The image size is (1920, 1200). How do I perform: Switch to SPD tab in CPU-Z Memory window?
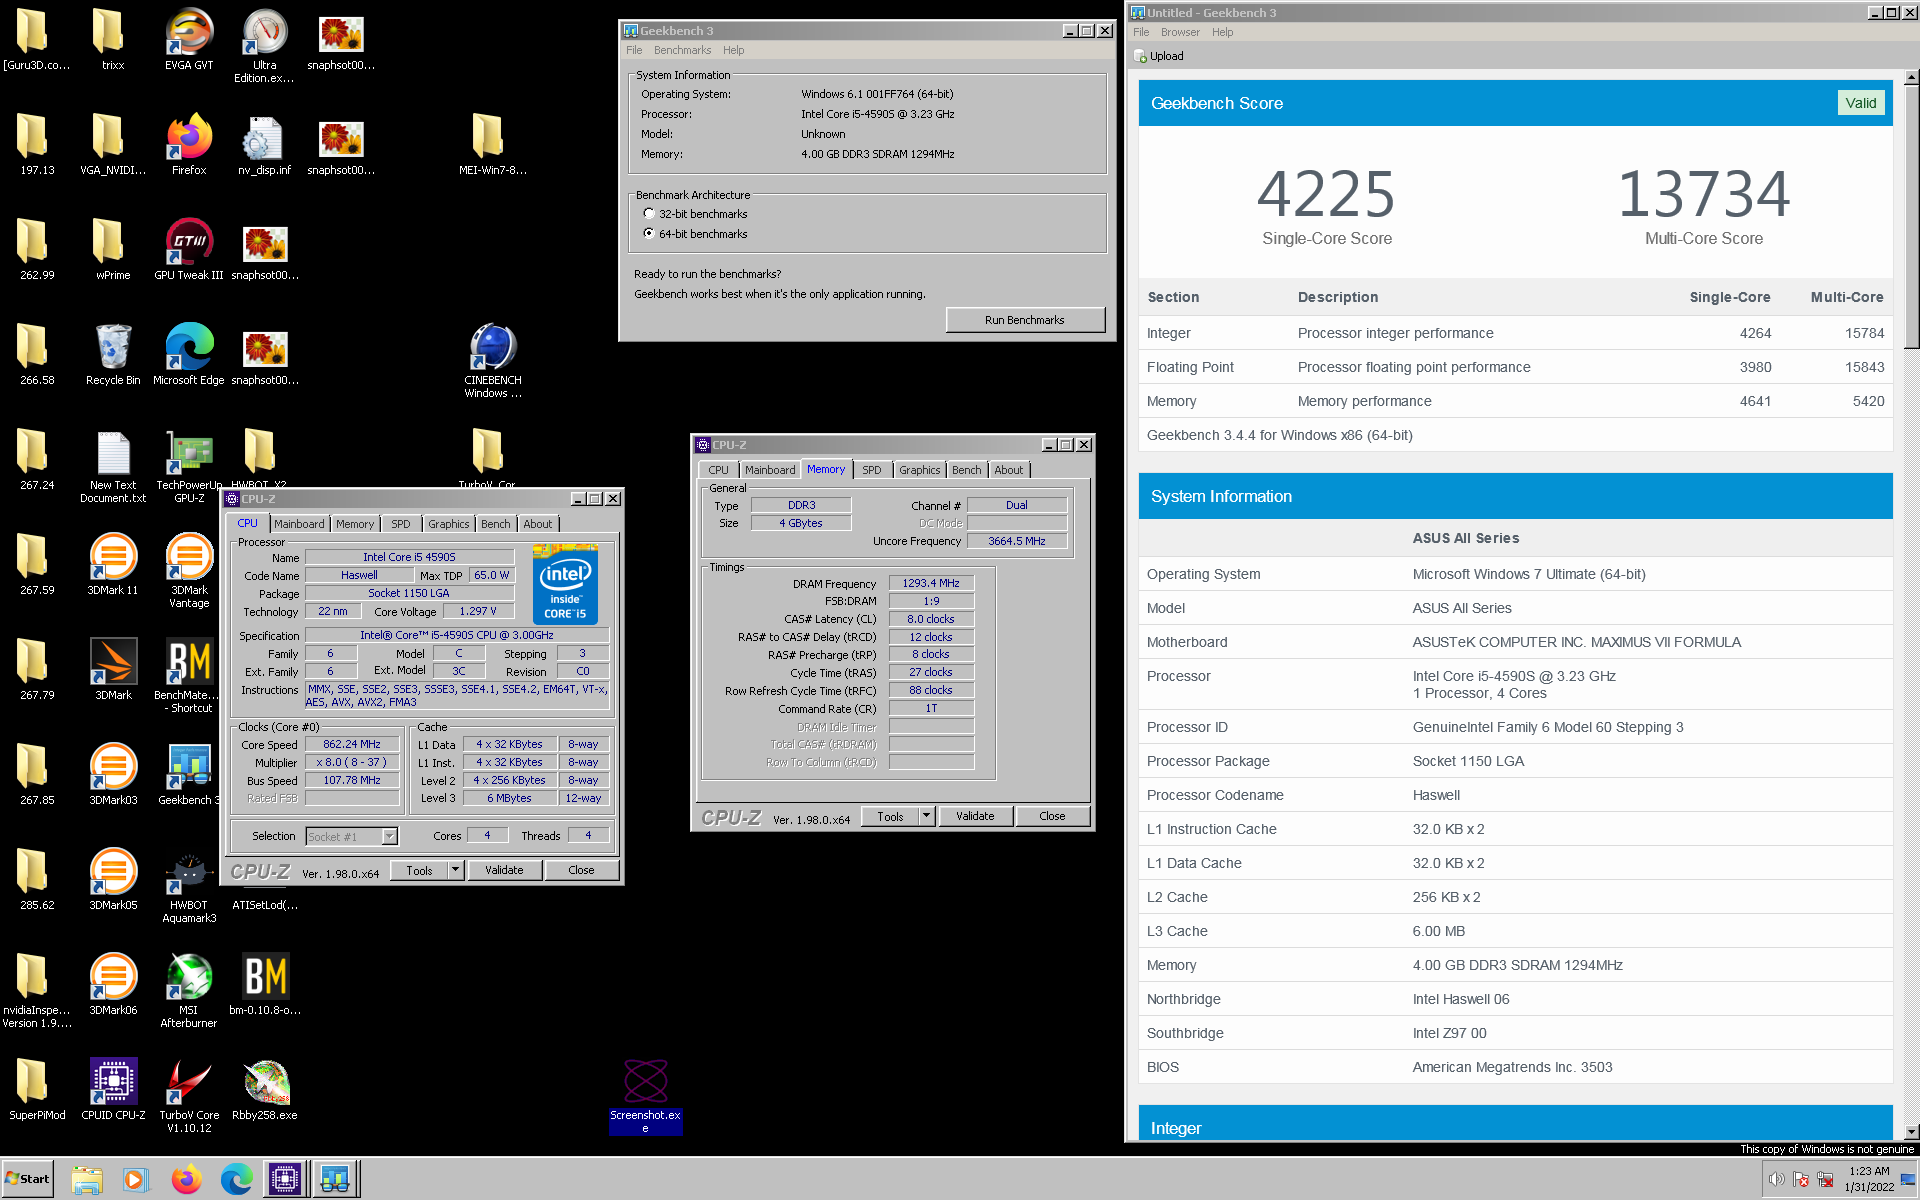(872, 470)
